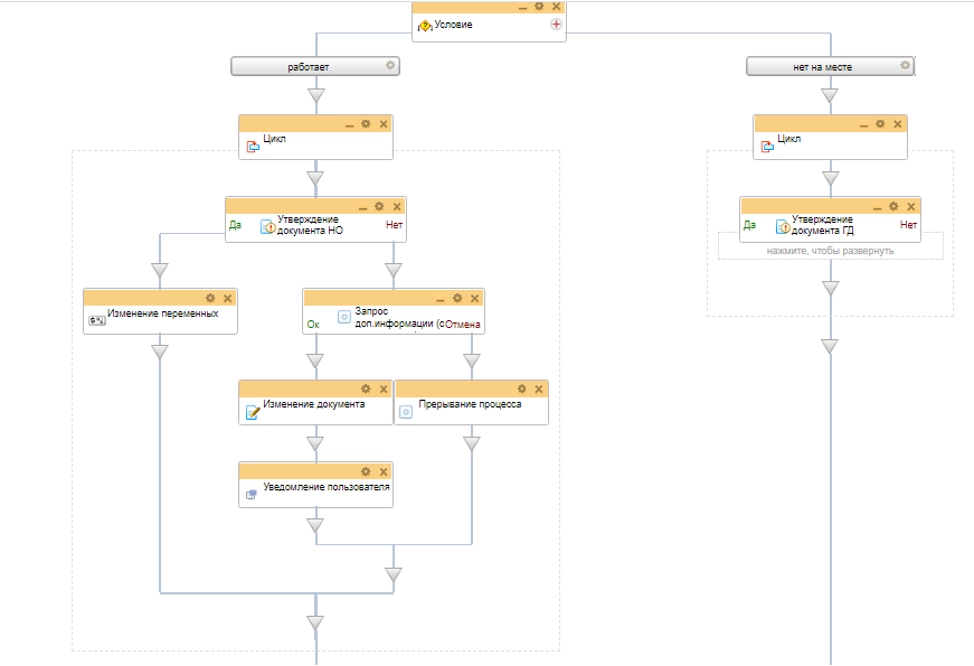This screenshot has width=974, height=666.
Task: Click нажмите, чтобы развернуть to expand
Action: coord(830,250)
